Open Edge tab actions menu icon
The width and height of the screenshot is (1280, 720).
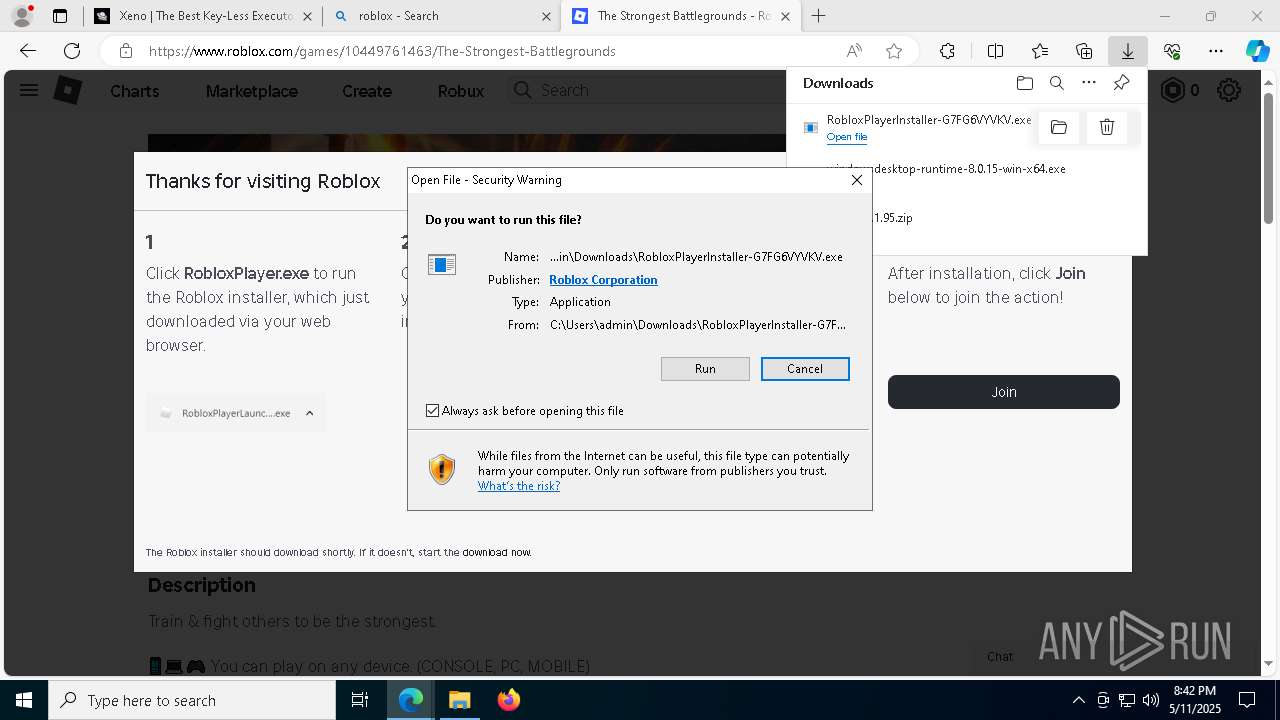click(x=60, y=16)
